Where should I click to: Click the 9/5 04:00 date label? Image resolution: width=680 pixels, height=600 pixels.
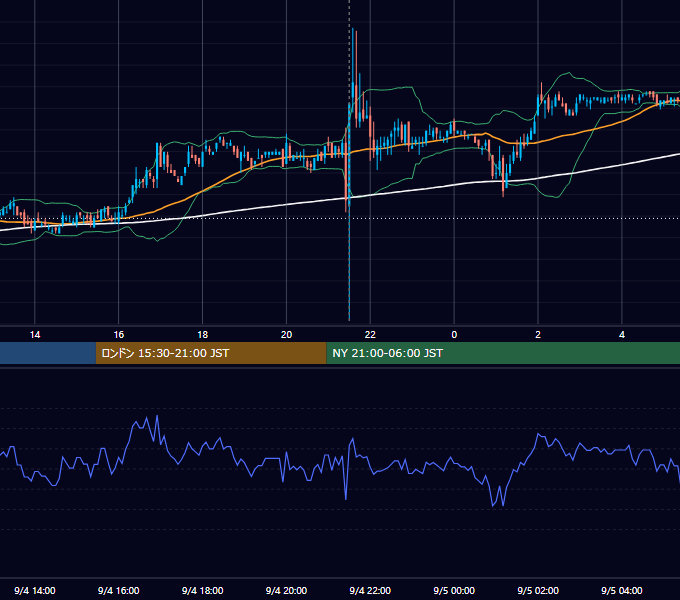(x=622, y=590)
